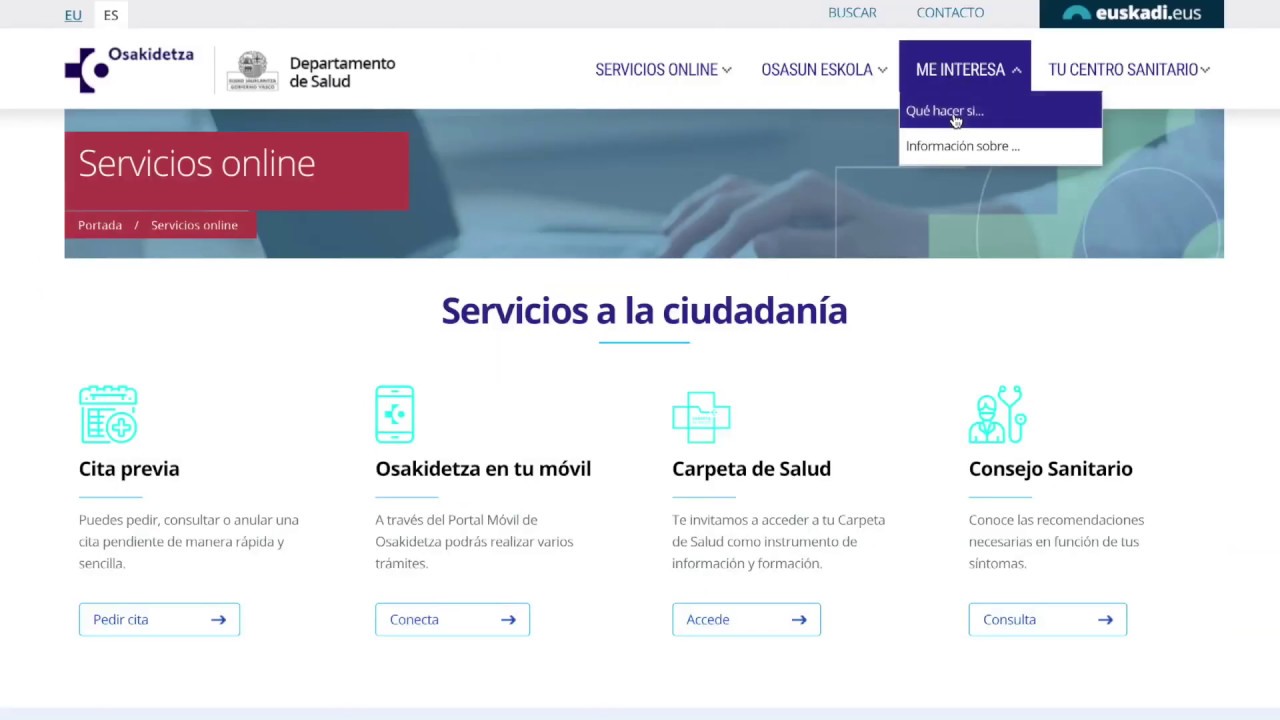Click the Gobierno Vasco crest logo
Screen dimensions: 1280x720
click(x=252, y=71)
